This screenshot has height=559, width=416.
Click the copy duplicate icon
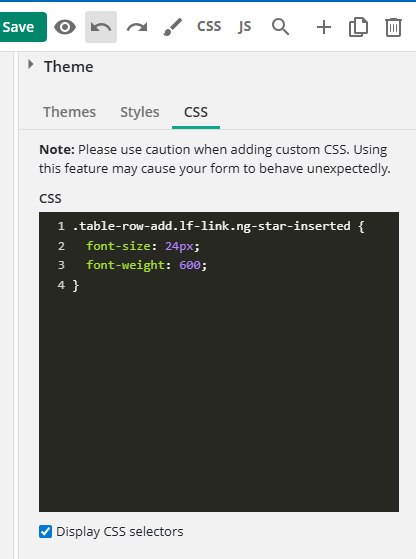358,27
